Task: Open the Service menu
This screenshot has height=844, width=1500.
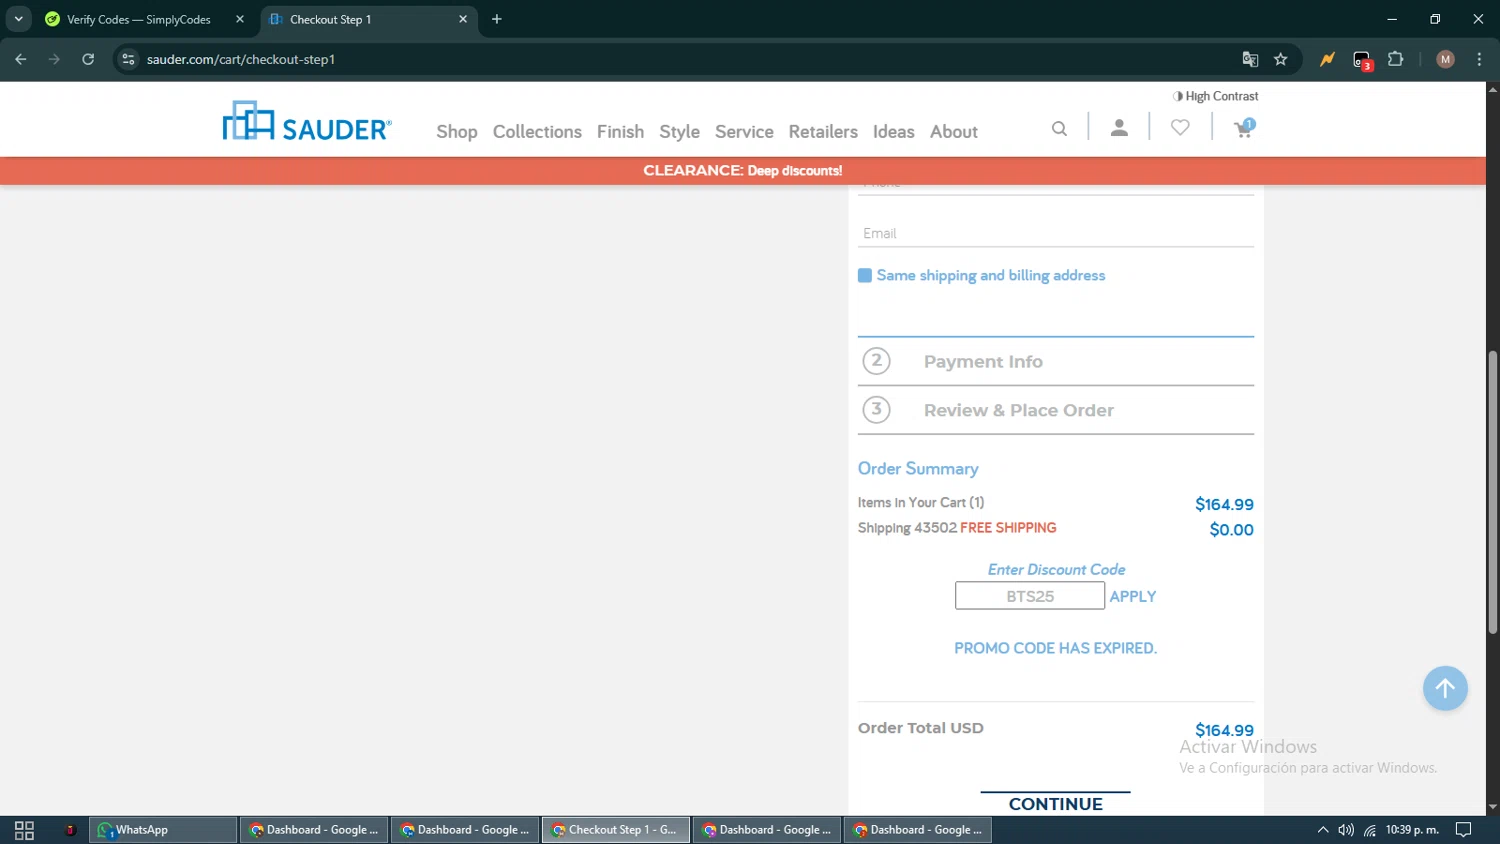Action: (x=744, y=131)
